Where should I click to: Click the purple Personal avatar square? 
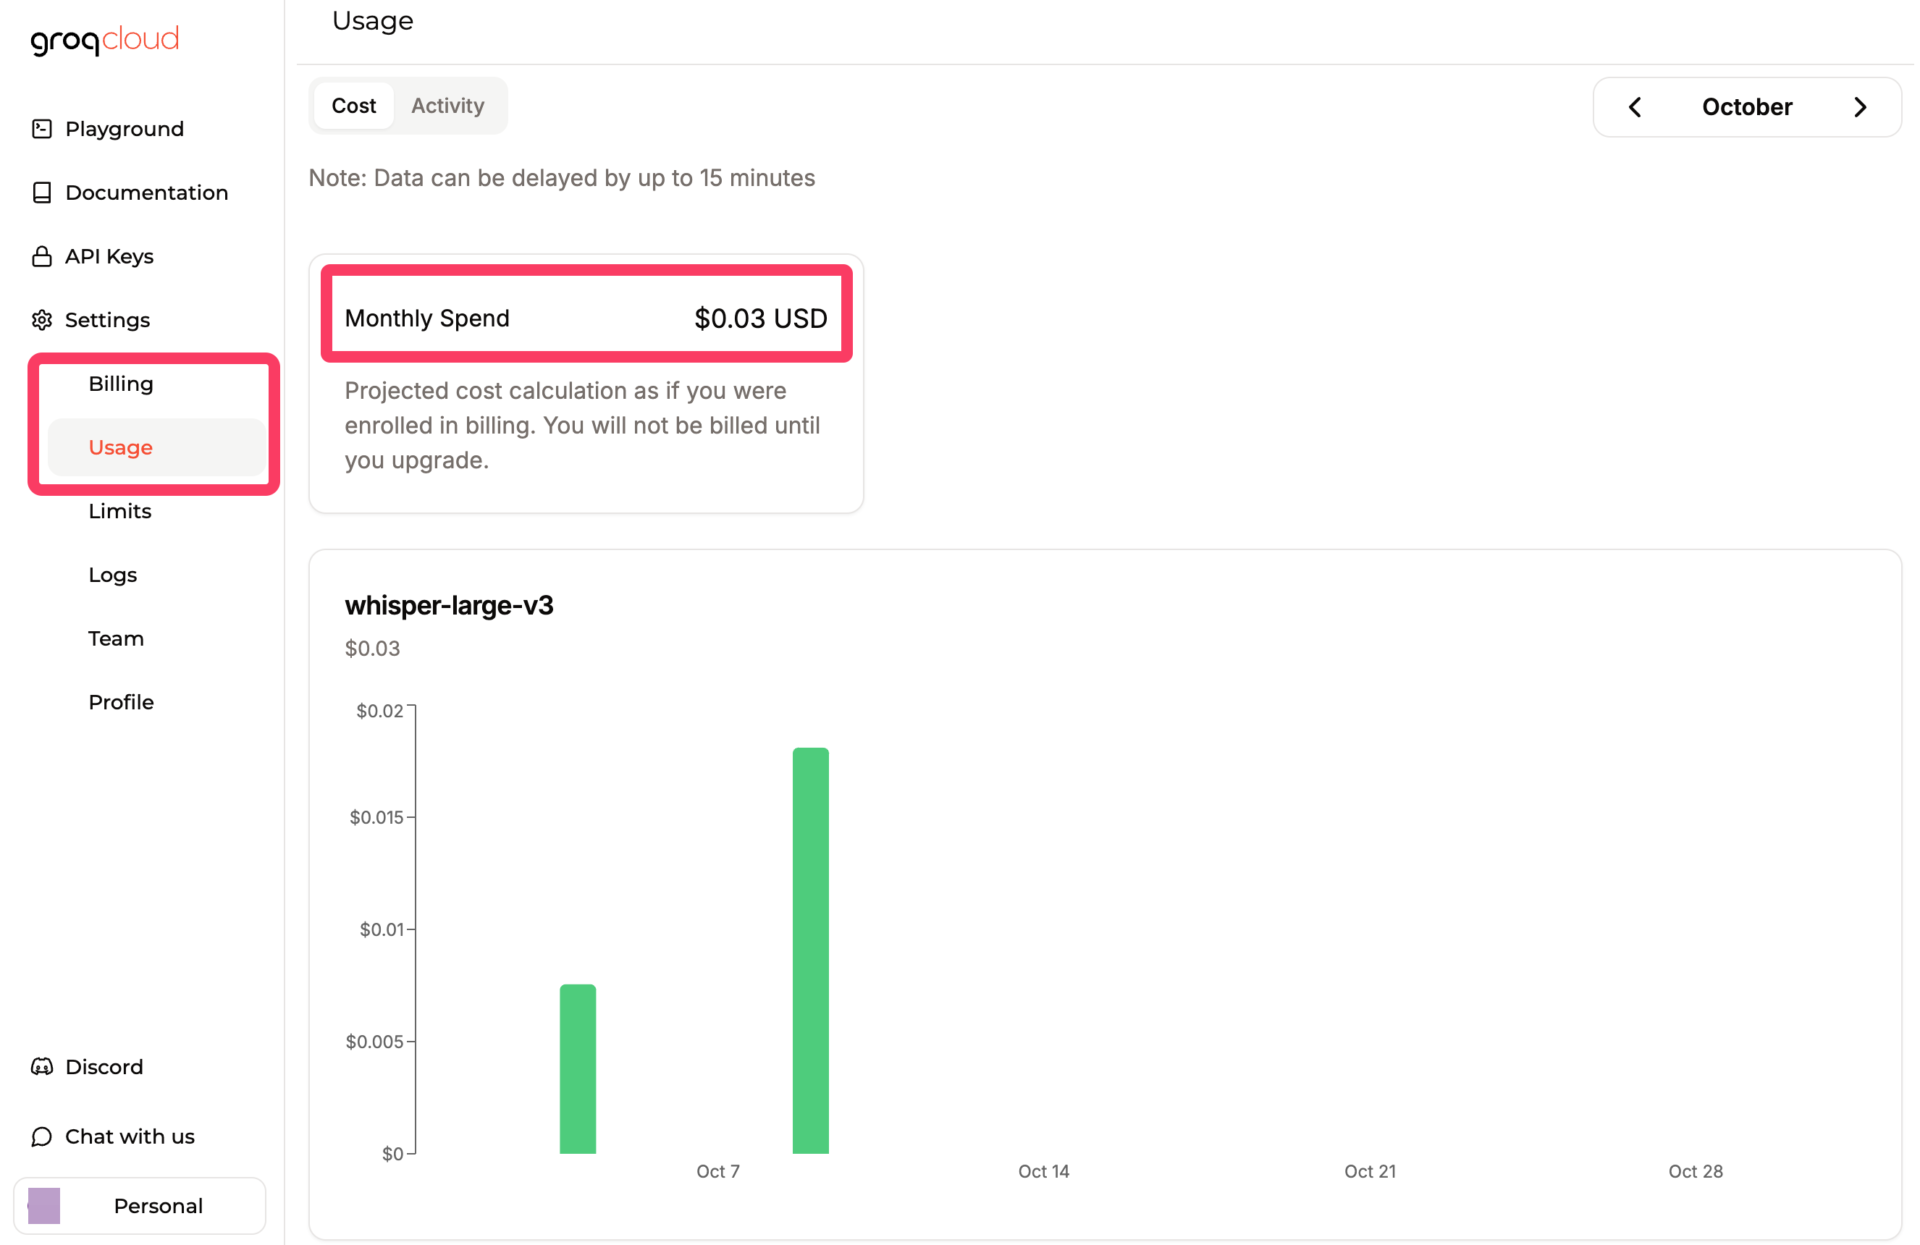click(44, 1206)
